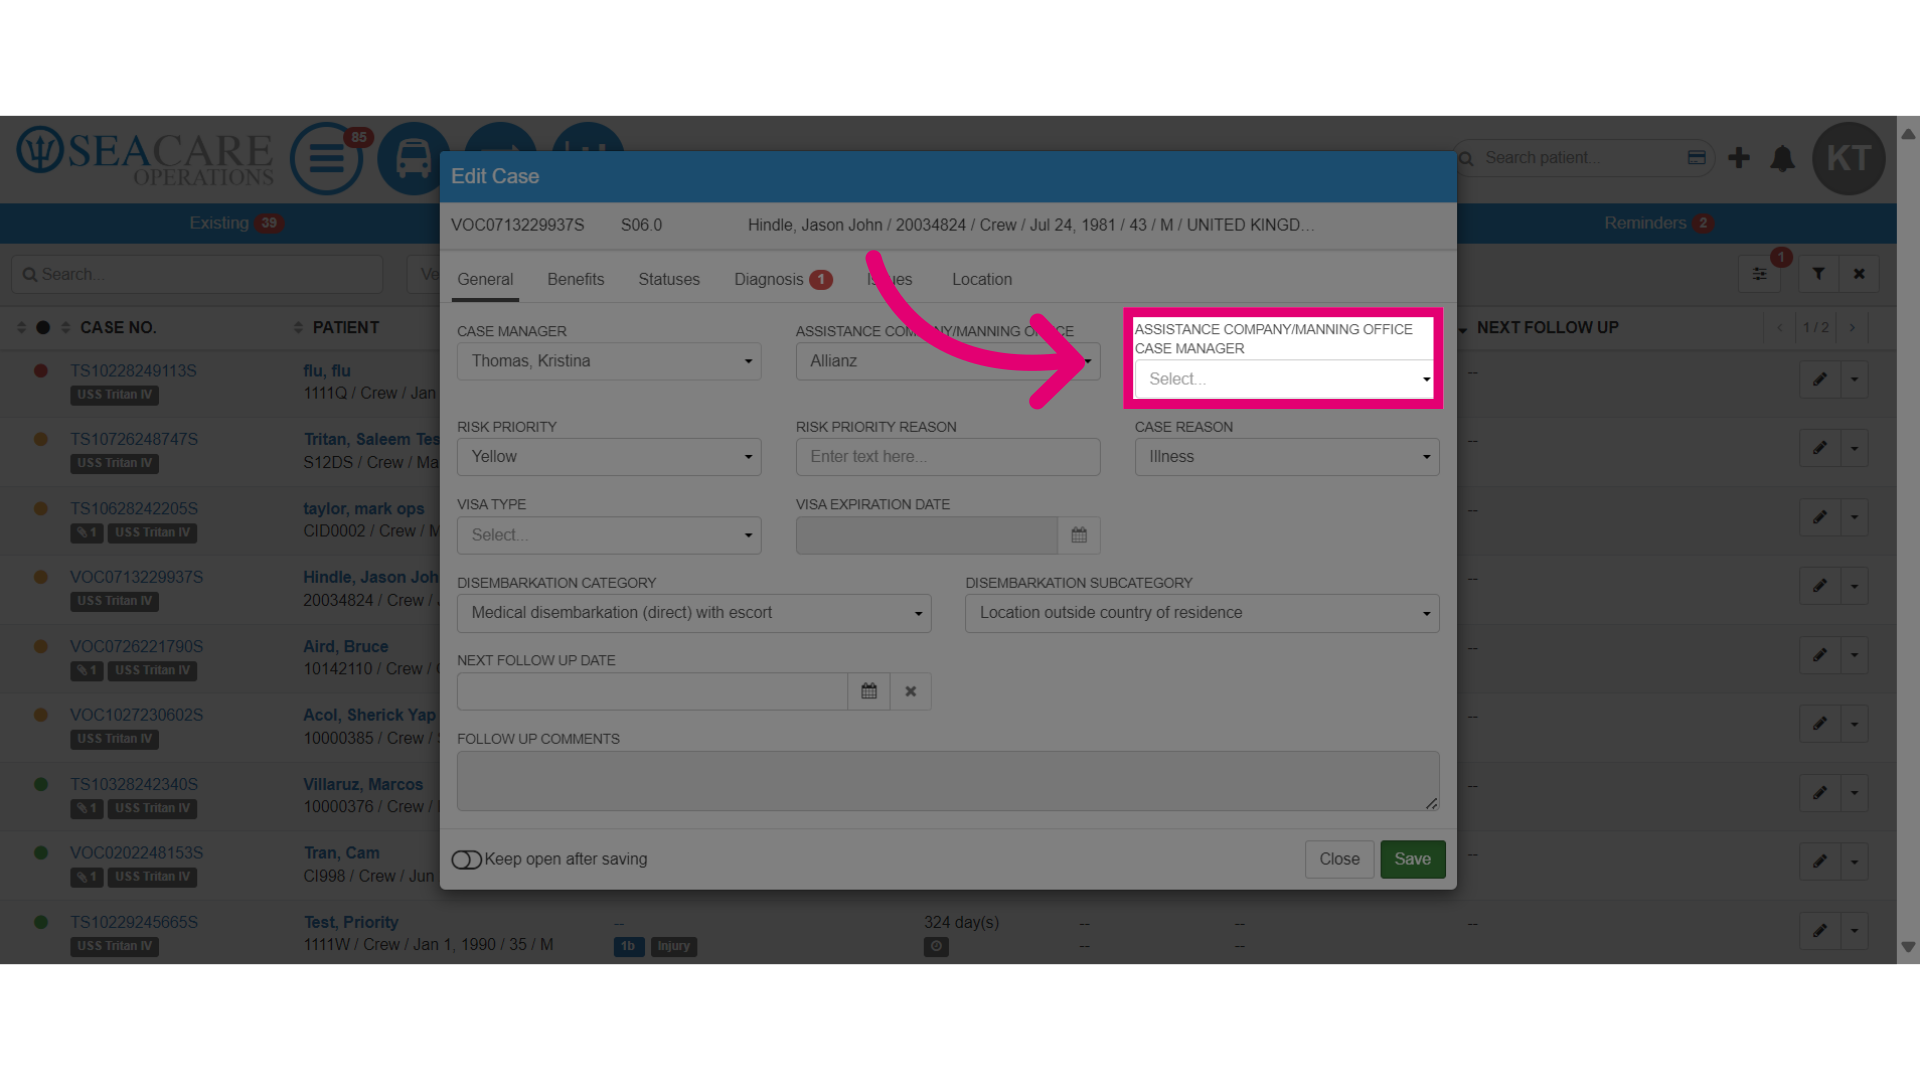Open Assistance Company Case Manager dropdown
This screenshot has height=1080, width=1920.
click(x=1284, y=379)
